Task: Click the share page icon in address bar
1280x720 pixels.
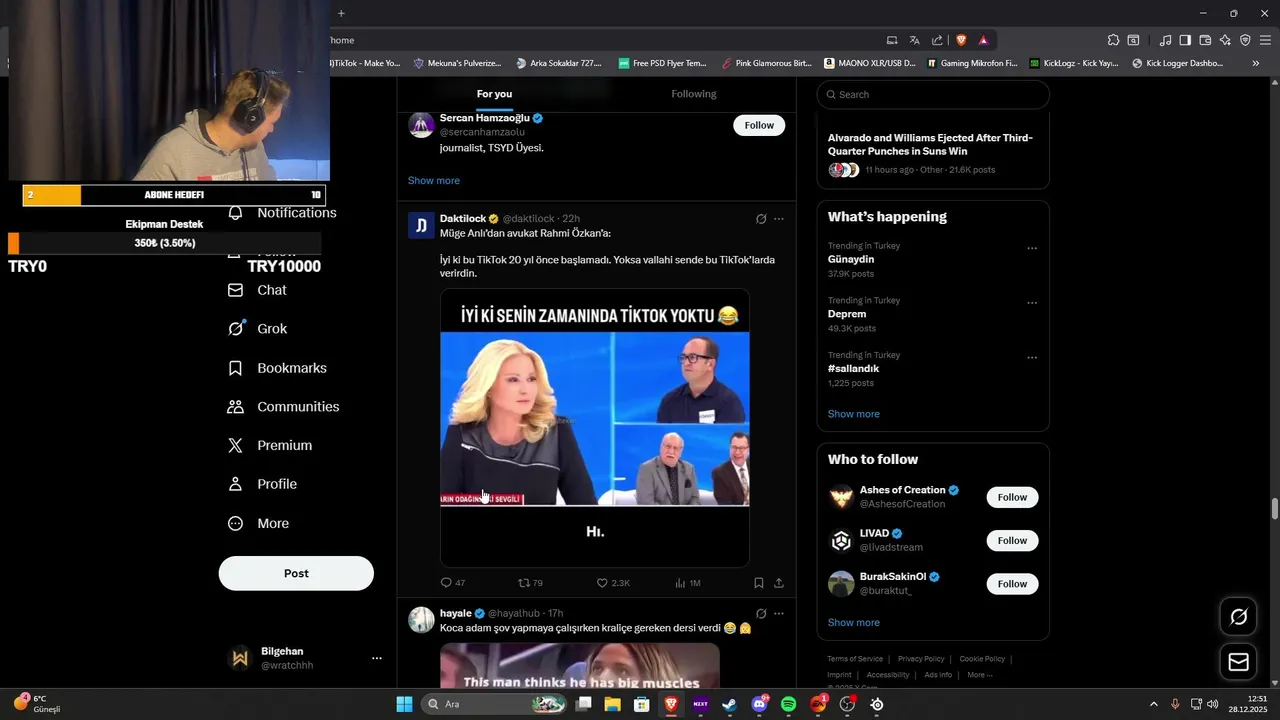Action: click(937, 40)
